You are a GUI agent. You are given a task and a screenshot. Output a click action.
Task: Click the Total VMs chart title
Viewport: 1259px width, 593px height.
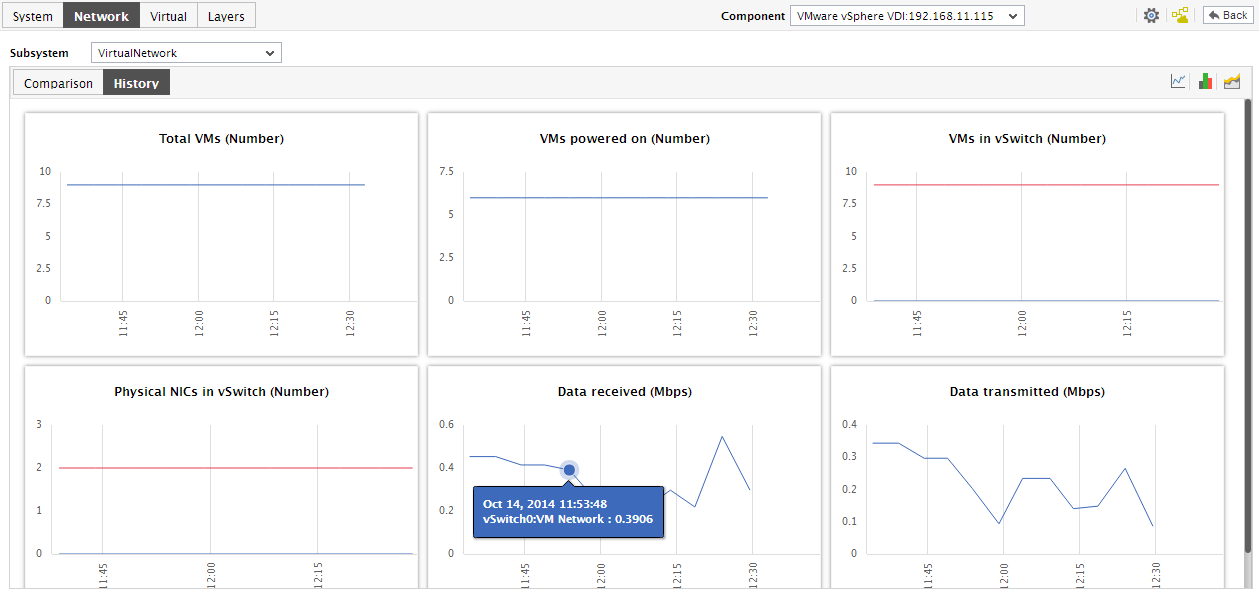tap(221, 139)
